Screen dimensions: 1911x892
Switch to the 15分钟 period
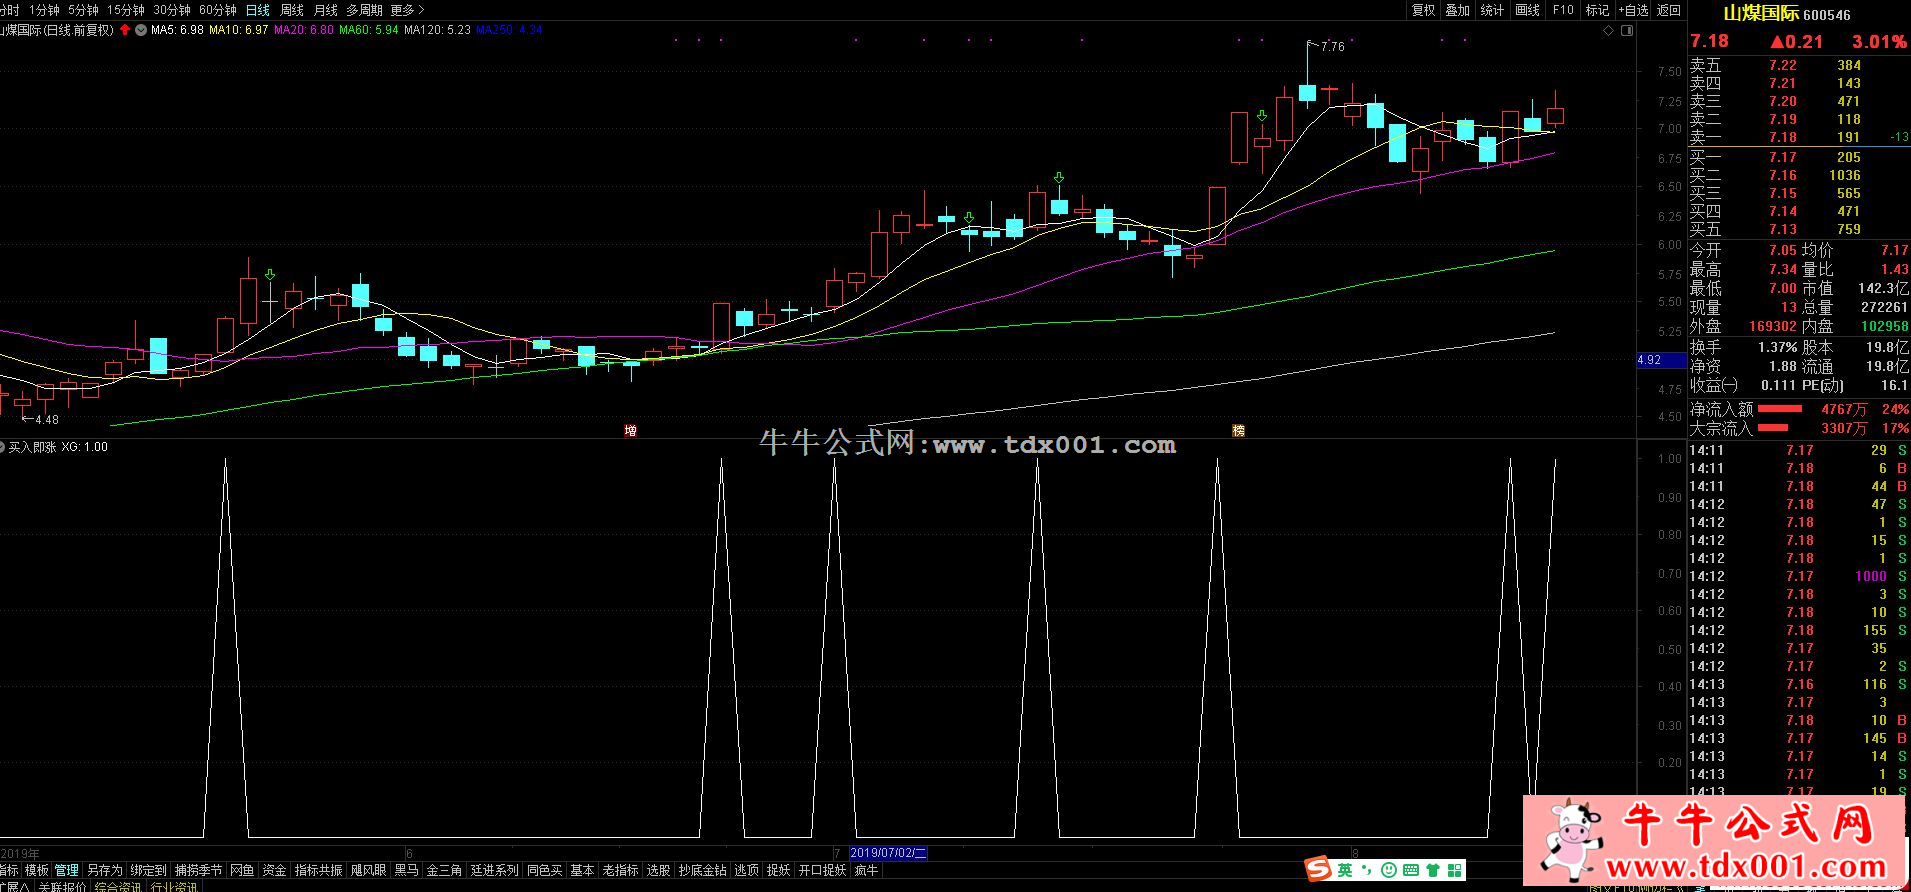(x=126, y=10)
